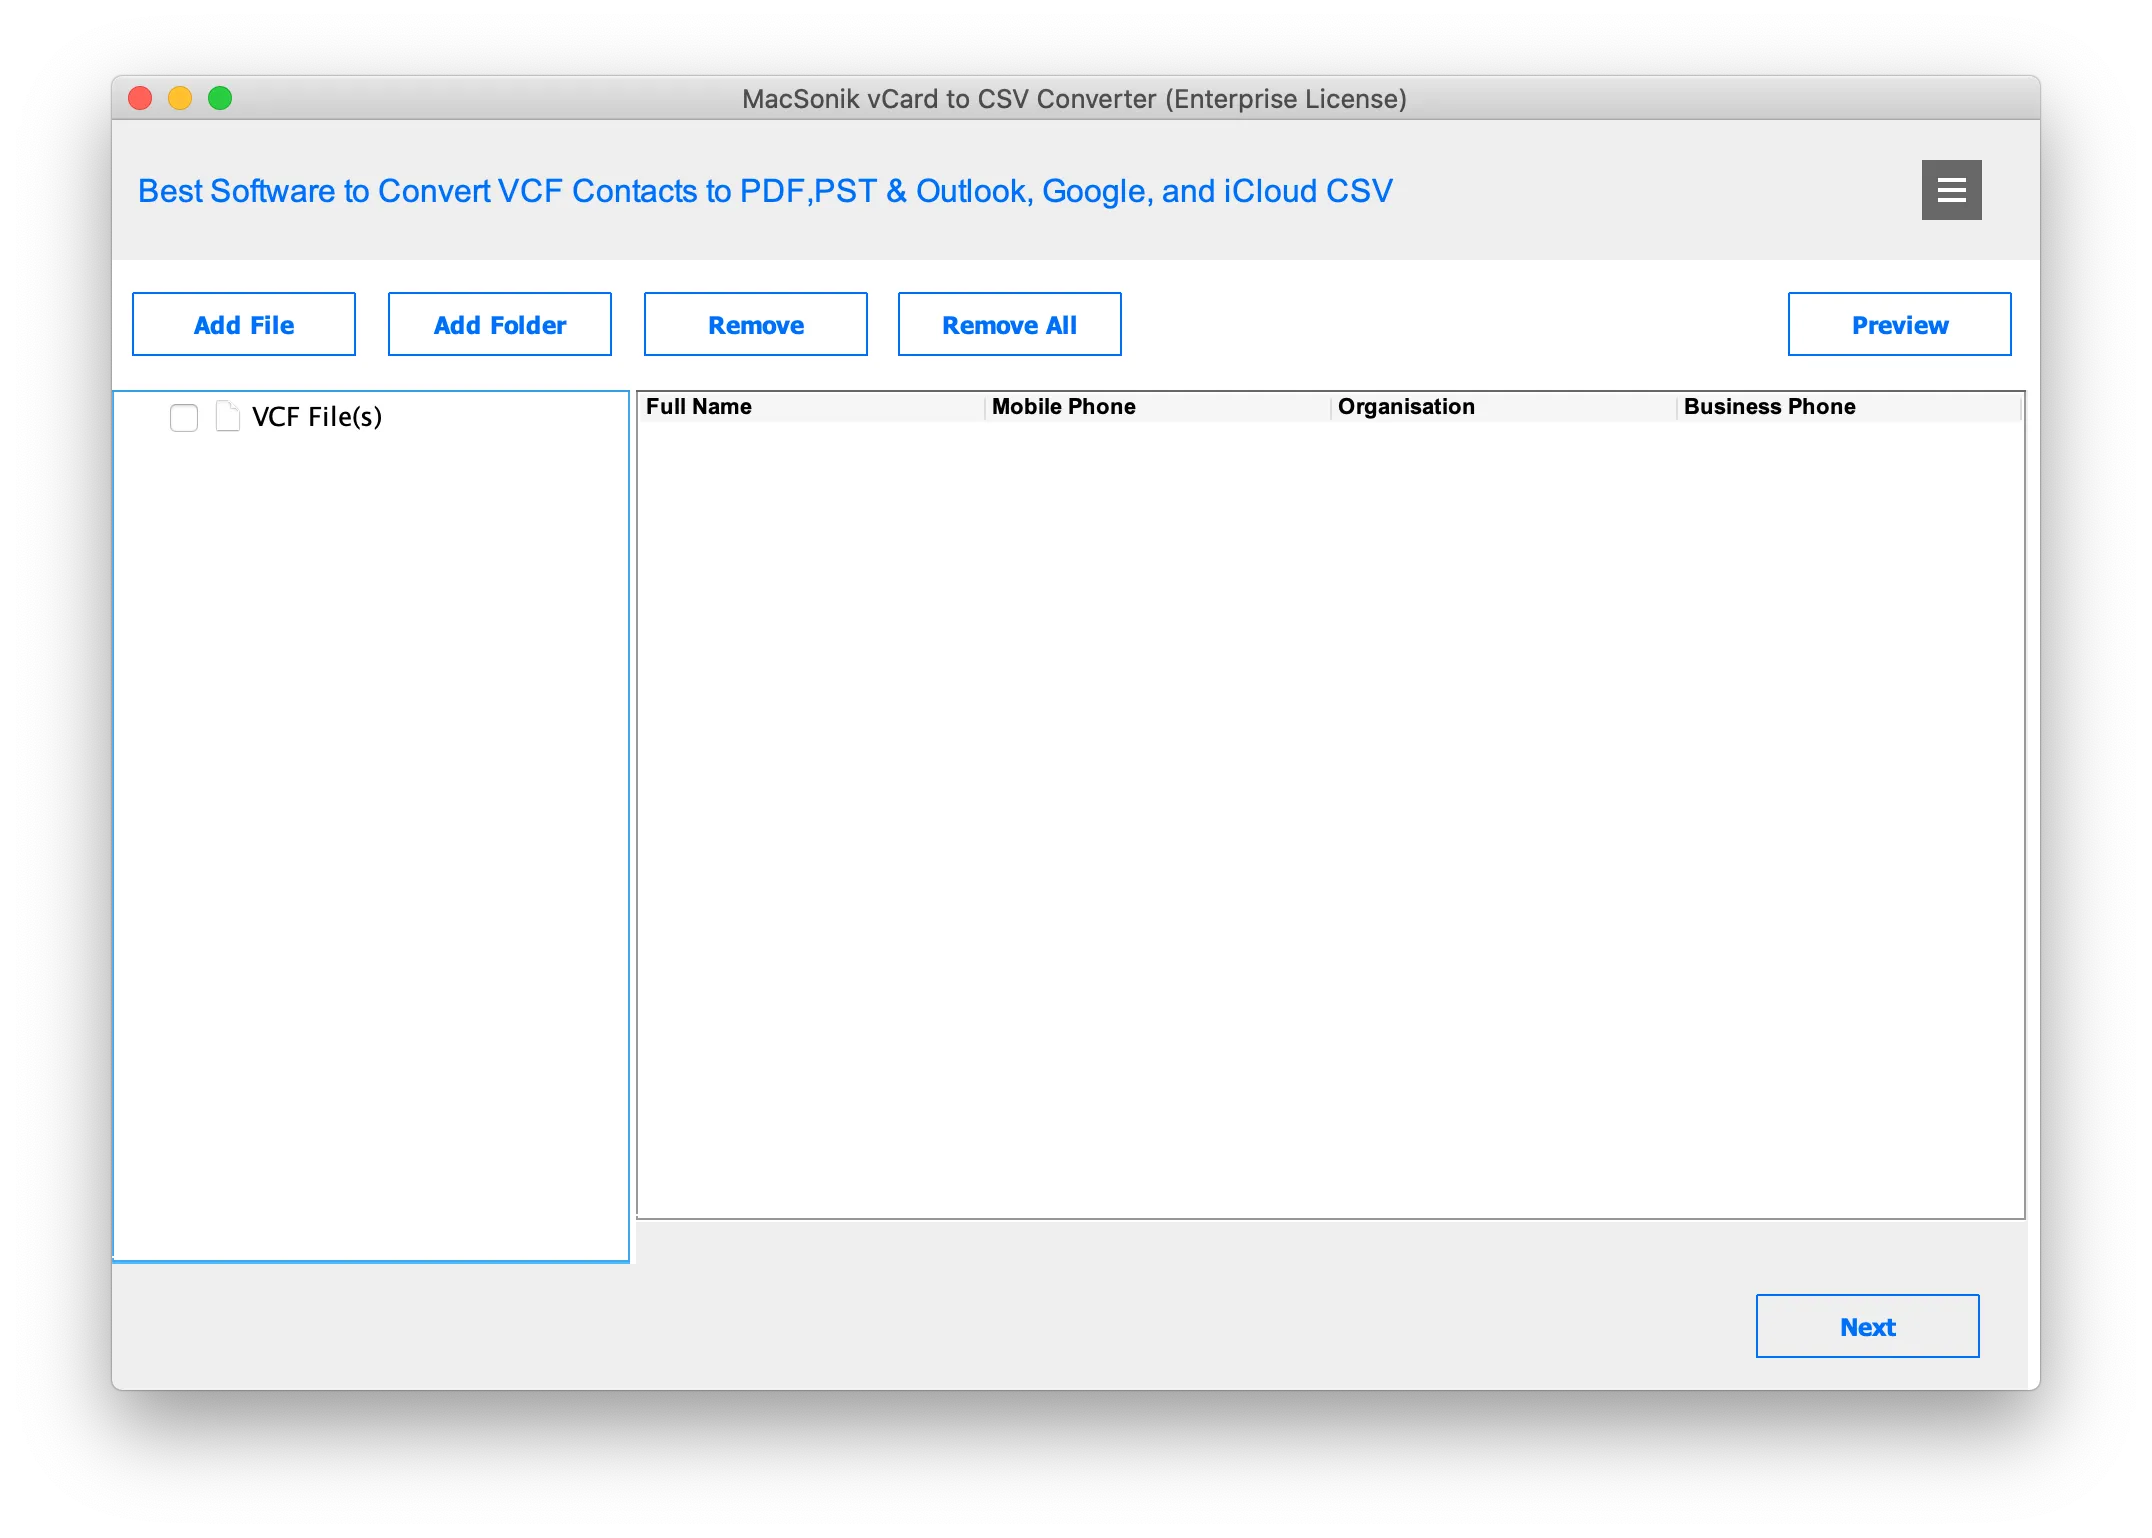
Task: Minimize the window with the yellow button
Action: click(x=180, y=98)
